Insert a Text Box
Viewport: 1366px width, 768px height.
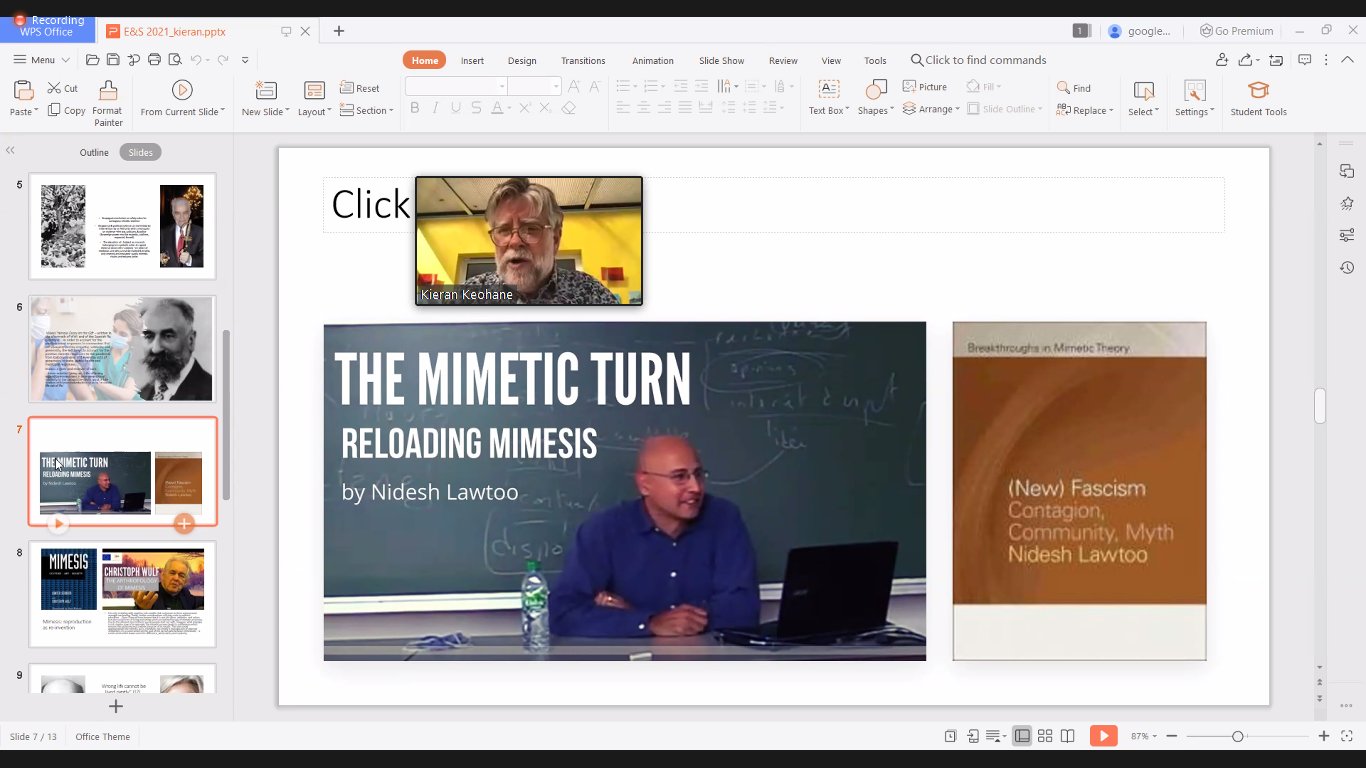(828, 99)
